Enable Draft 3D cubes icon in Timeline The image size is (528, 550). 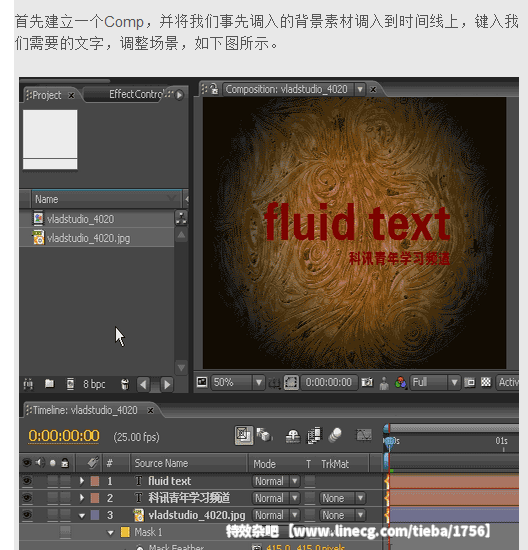pyautogui.click(x=264, y=435)
